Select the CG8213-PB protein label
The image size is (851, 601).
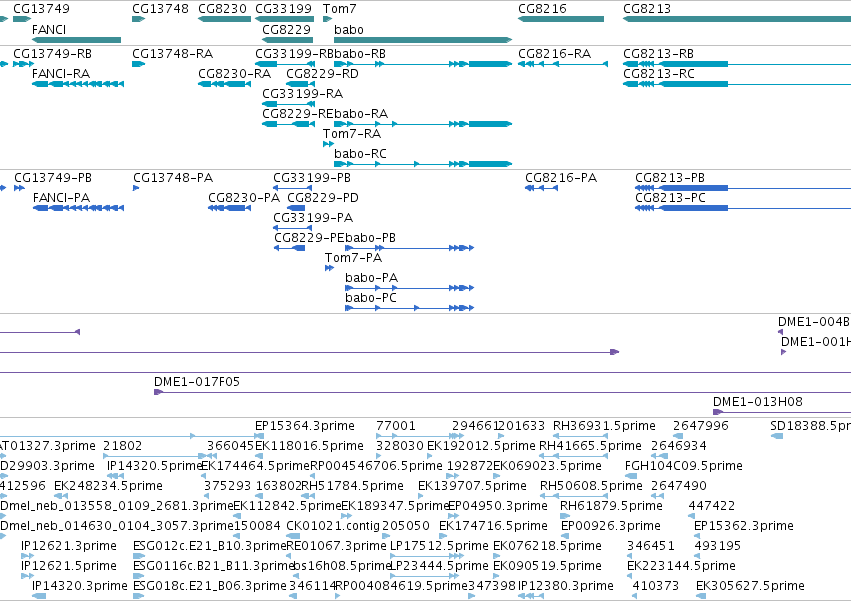pos(670,178)
